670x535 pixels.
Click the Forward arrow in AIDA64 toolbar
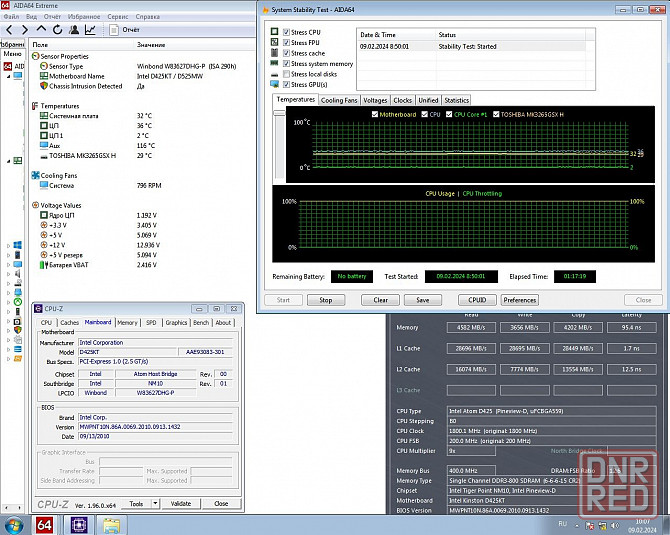[x=25, y=30]
